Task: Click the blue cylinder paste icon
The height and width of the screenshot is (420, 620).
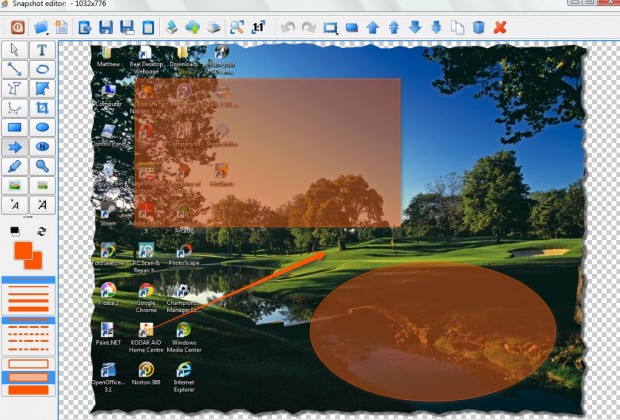Action: click(x=478, y=28)
